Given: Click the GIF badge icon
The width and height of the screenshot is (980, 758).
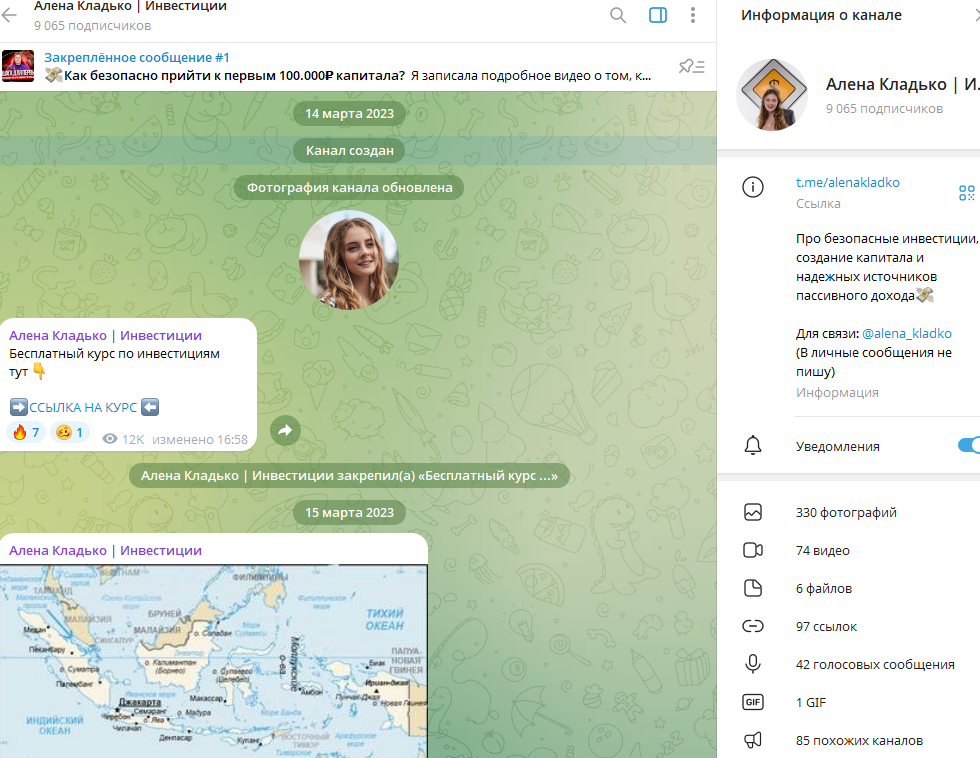Looking at the screenshot, I should click(x=753, y=702).
